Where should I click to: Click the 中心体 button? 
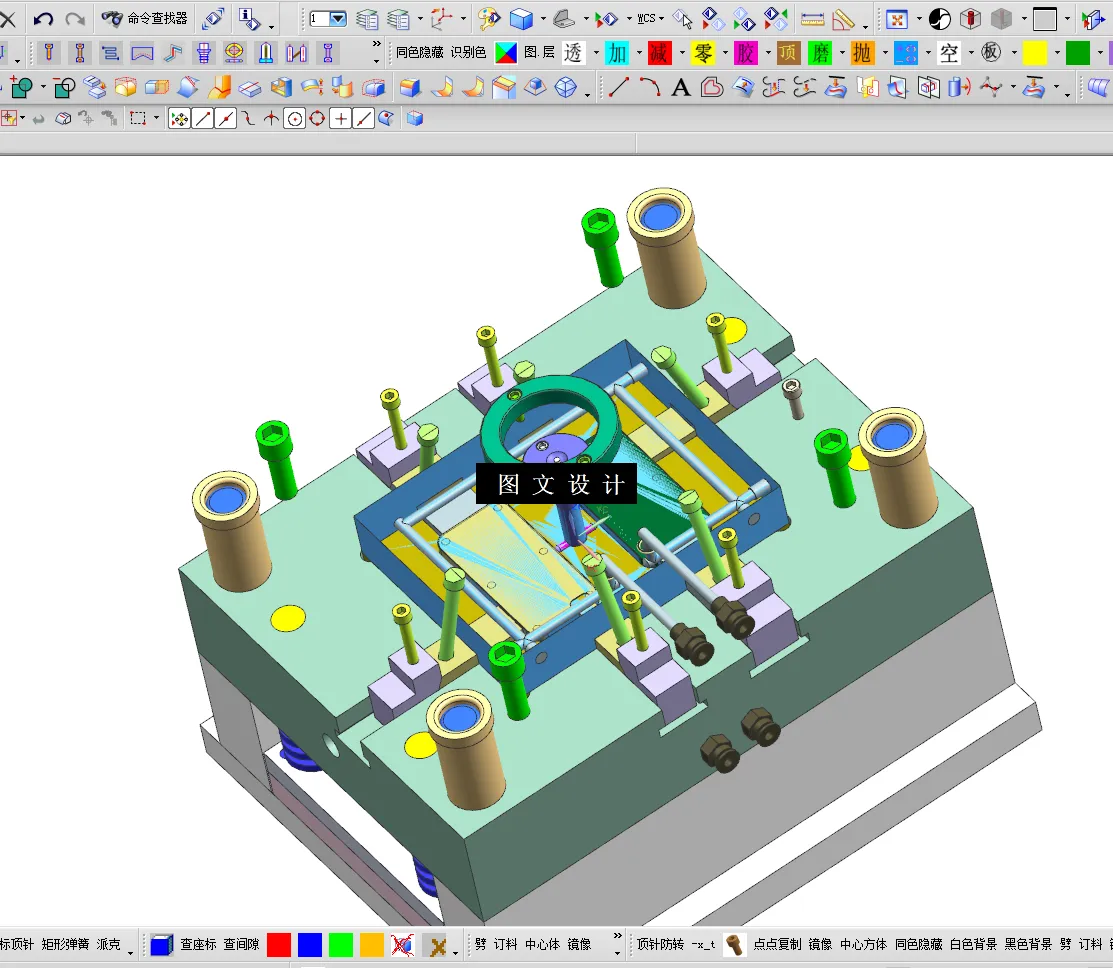[542, 944]
